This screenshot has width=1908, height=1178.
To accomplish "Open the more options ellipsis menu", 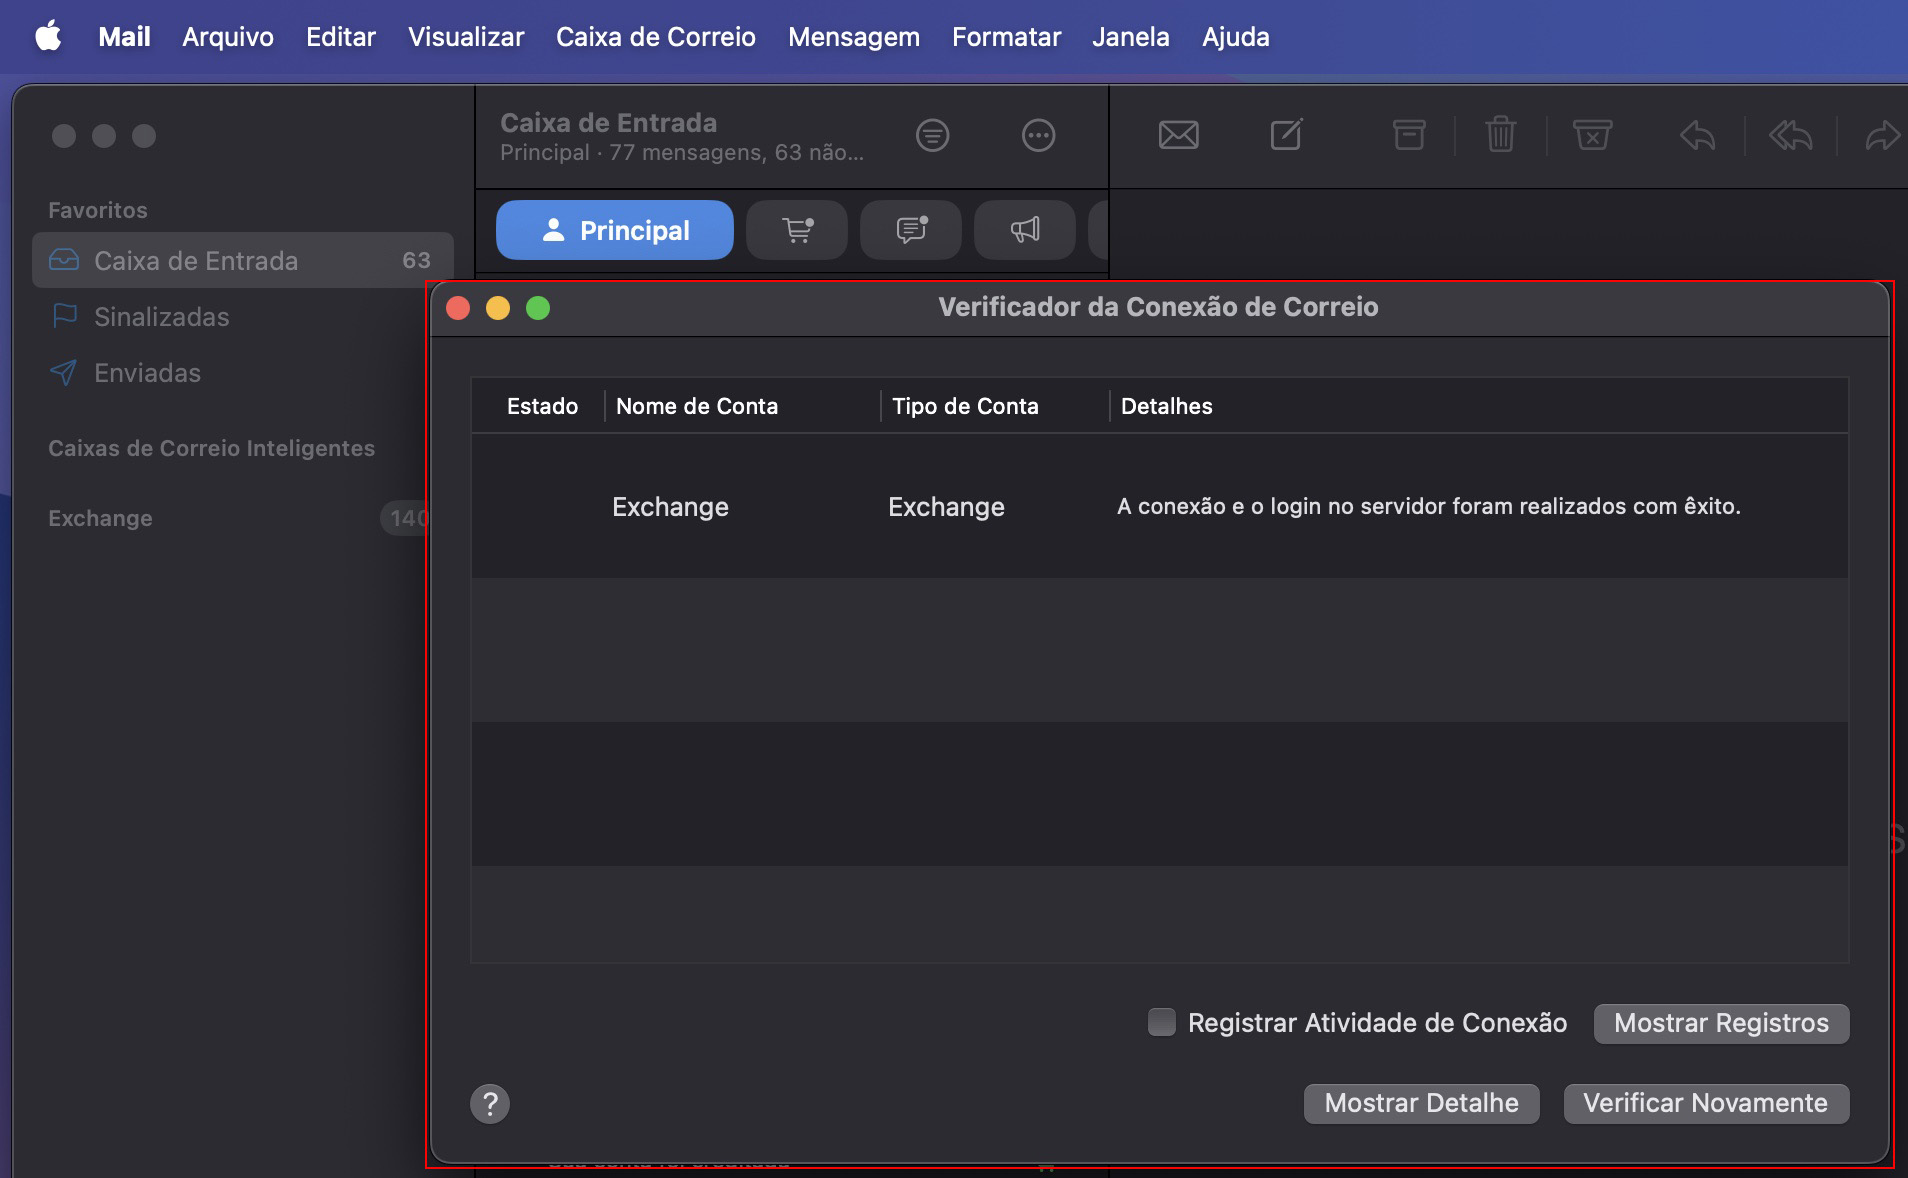I will pyautogui.click(x=1037, y=136).
